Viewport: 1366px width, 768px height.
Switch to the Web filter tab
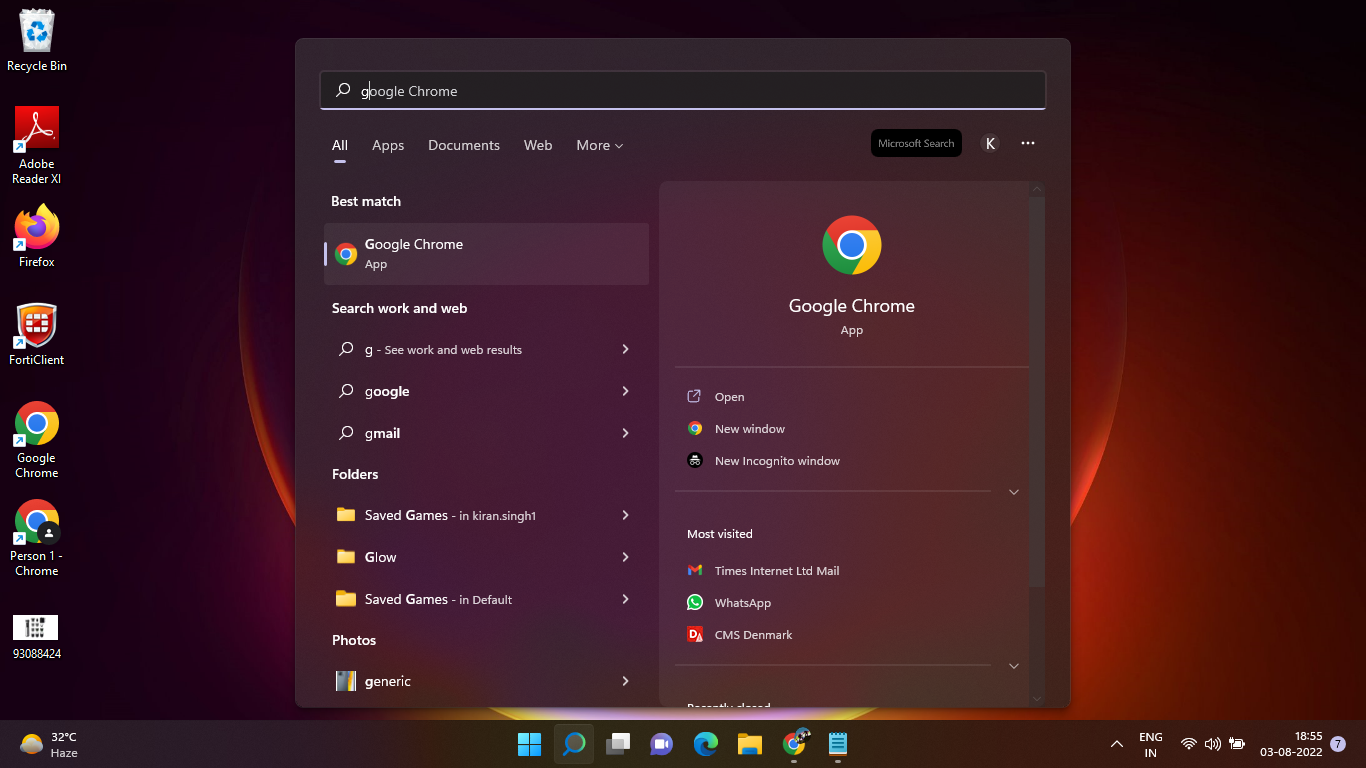coord(538,145)
